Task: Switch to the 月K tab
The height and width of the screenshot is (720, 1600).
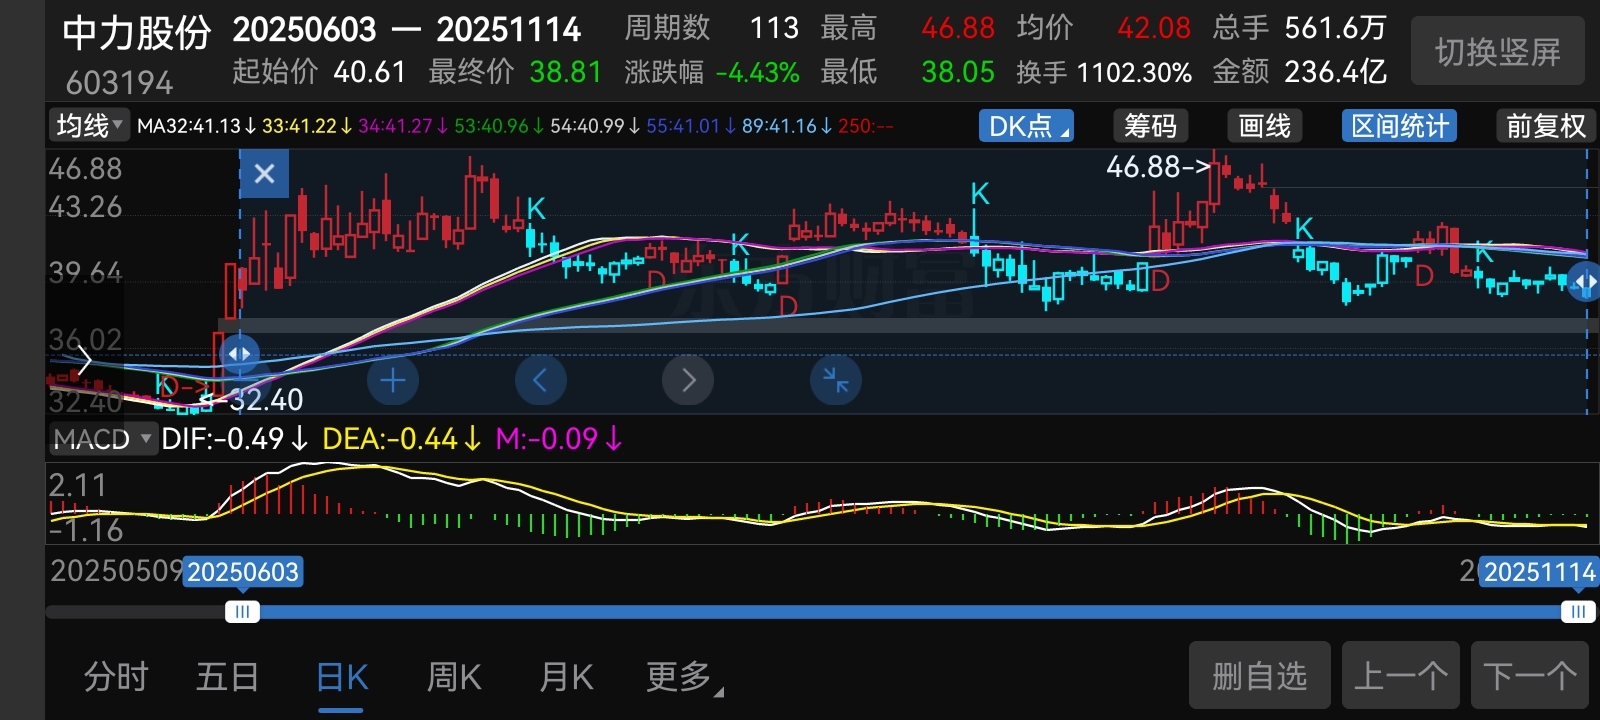Action: point(566,677)
